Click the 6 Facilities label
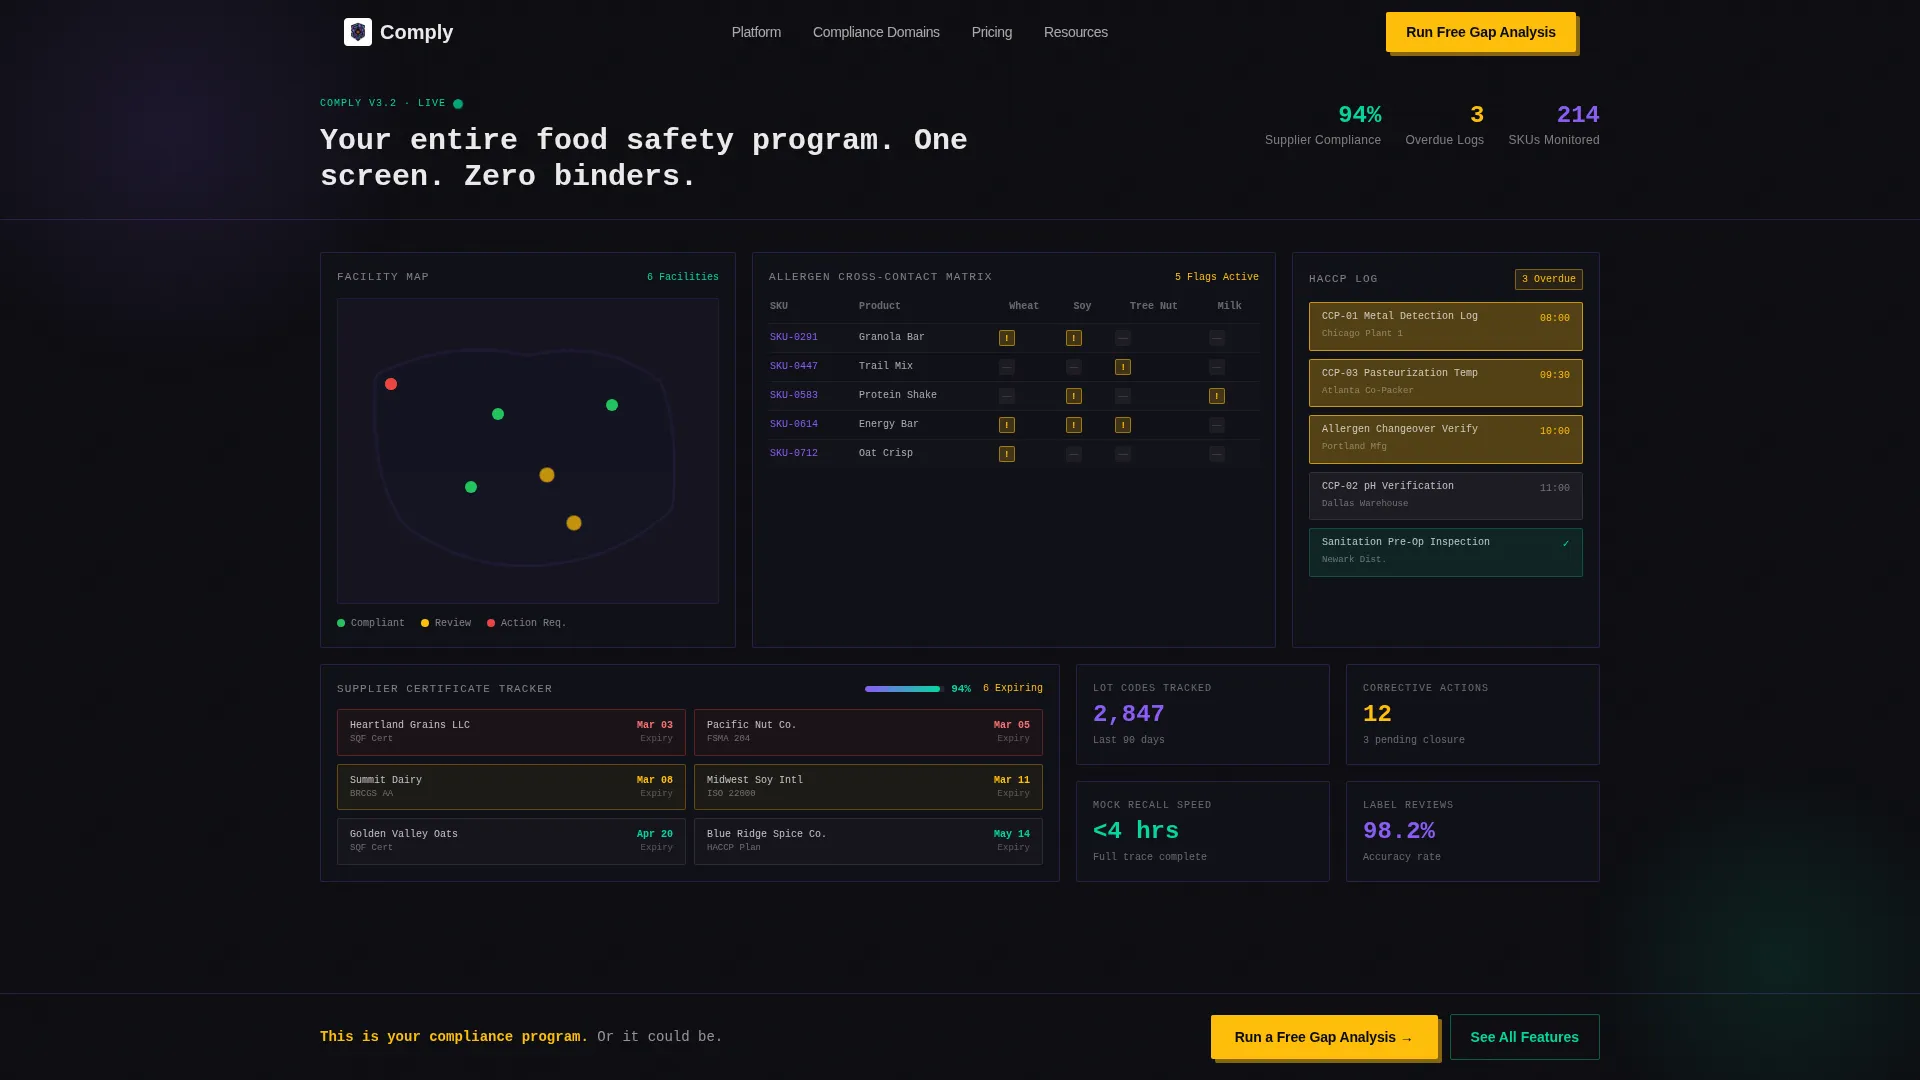Image resolution: width=1920 pixels, height=1080 pixels. 683,278
